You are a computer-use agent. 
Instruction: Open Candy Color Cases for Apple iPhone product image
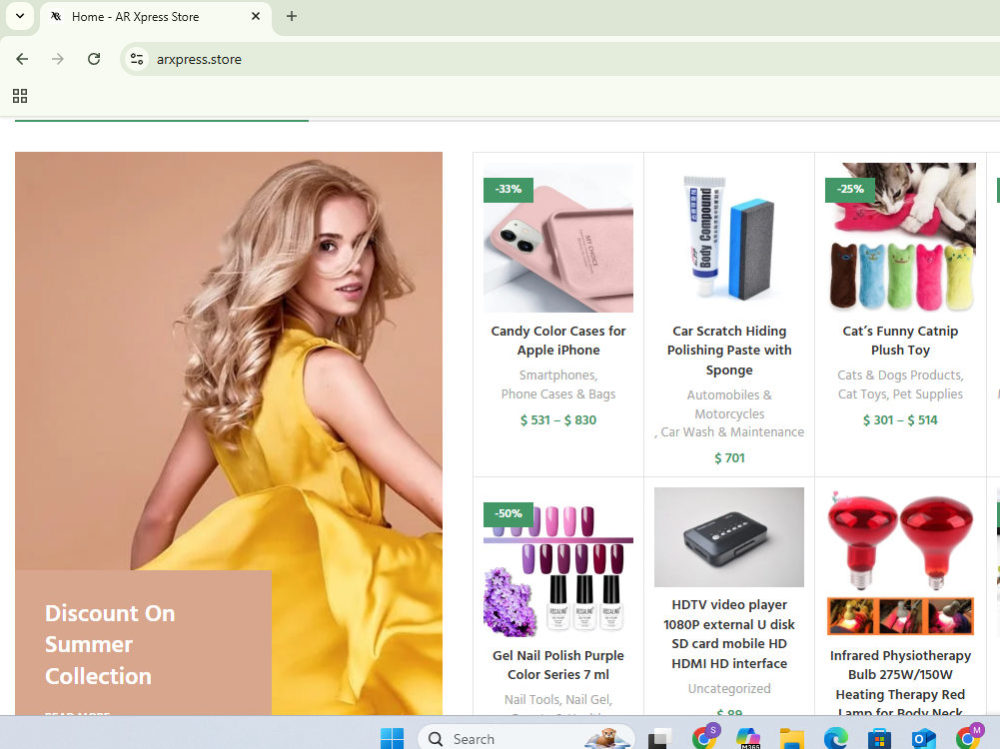pyautogui.click(x=558, y=237)
